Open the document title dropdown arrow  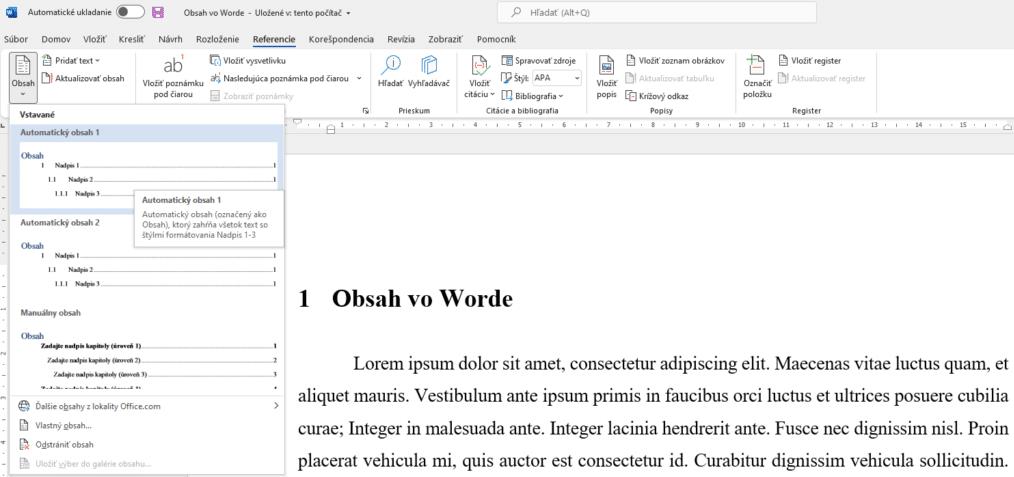(349, 13)
